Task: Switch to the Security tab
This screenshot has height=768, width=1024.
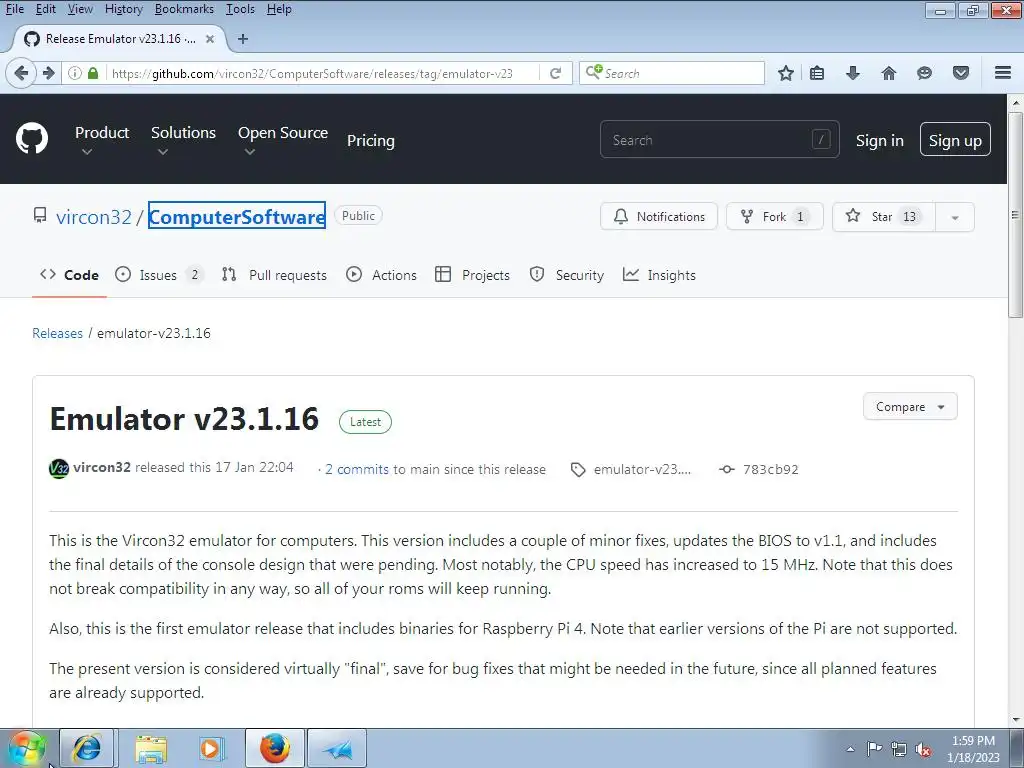Action: pyautogui.click(x=567, y=275)
